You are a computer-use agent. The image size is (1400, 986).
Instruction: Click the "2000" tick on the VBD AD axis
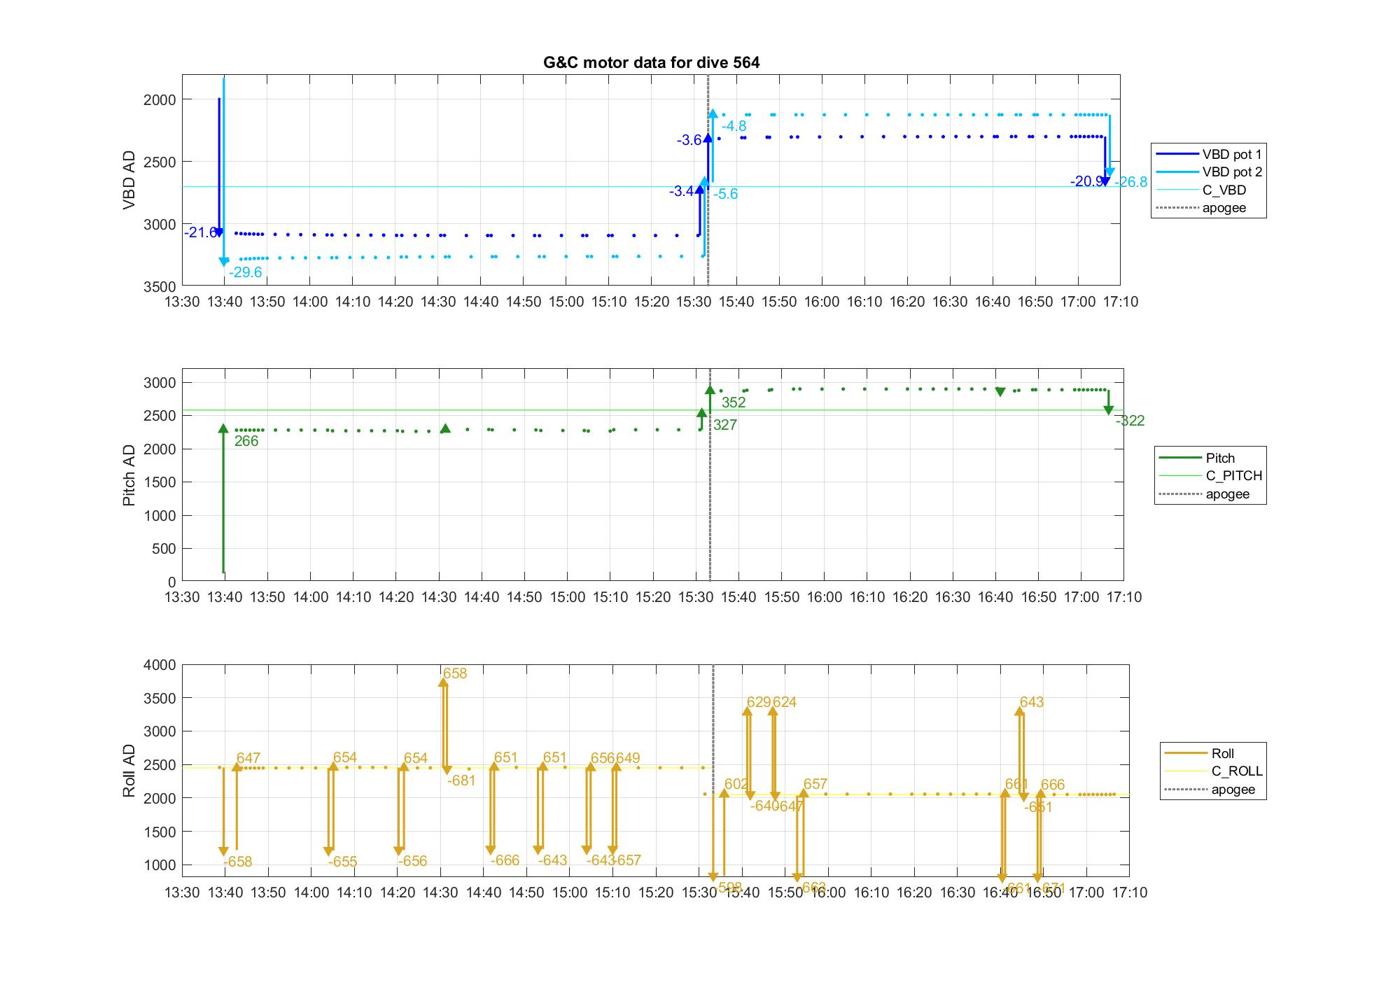pos(160,99)
